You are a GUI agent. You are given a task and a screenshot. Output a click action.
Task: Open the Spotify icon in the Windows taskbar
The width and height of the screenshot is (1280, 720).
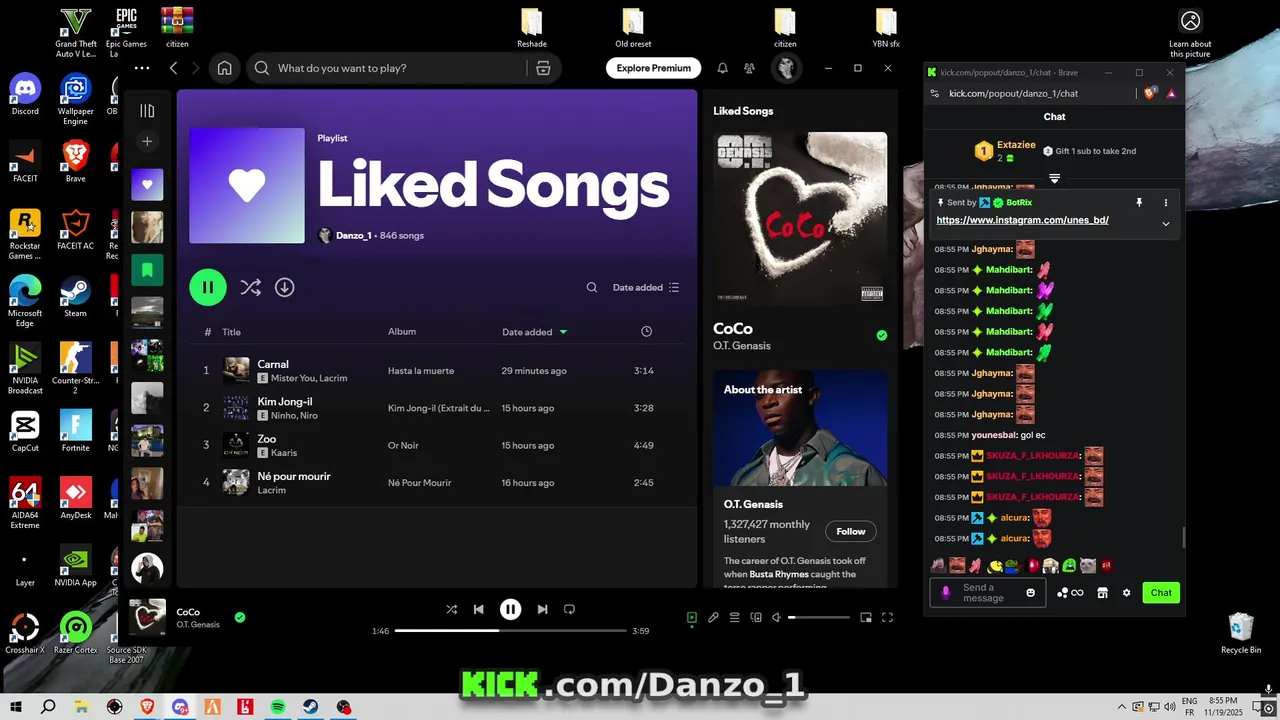[x=278, y=707]
